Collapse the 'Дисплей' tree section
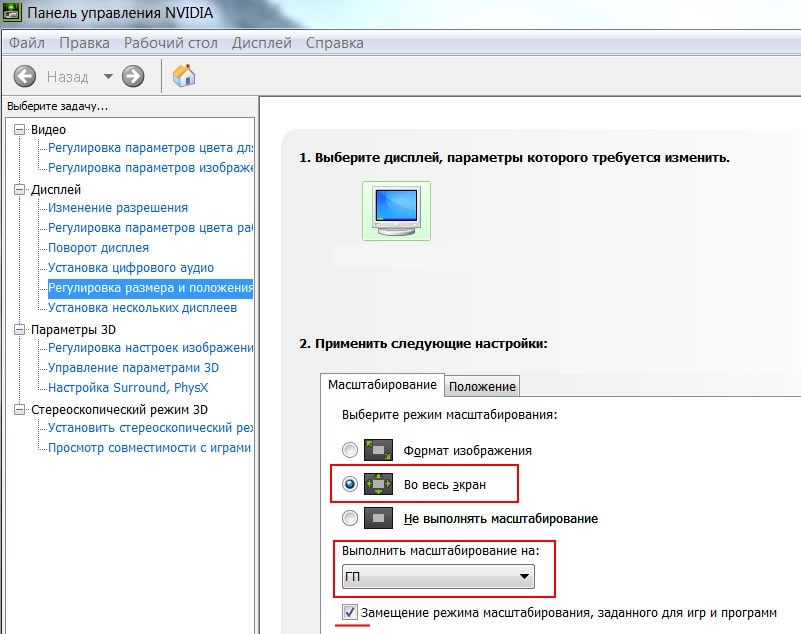This screenshot has width=801, height=634. (x=21, y=189)
